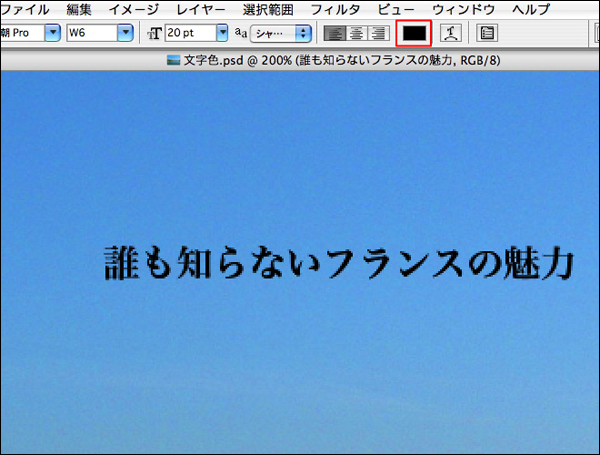Open the フィルタ menu

pos(334,9)
